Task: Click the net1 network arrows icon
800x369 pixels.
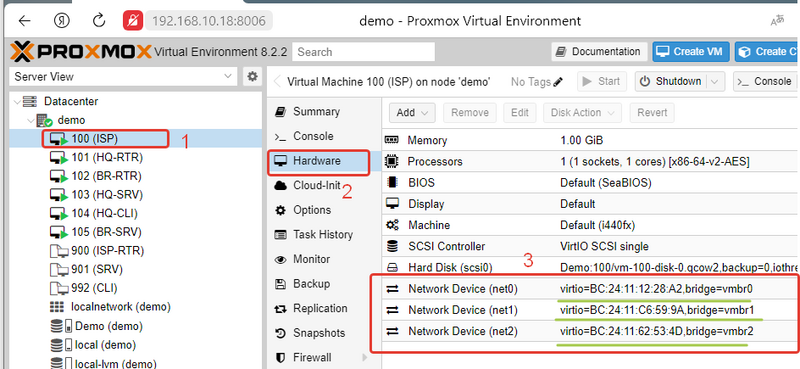Action: 392,310
